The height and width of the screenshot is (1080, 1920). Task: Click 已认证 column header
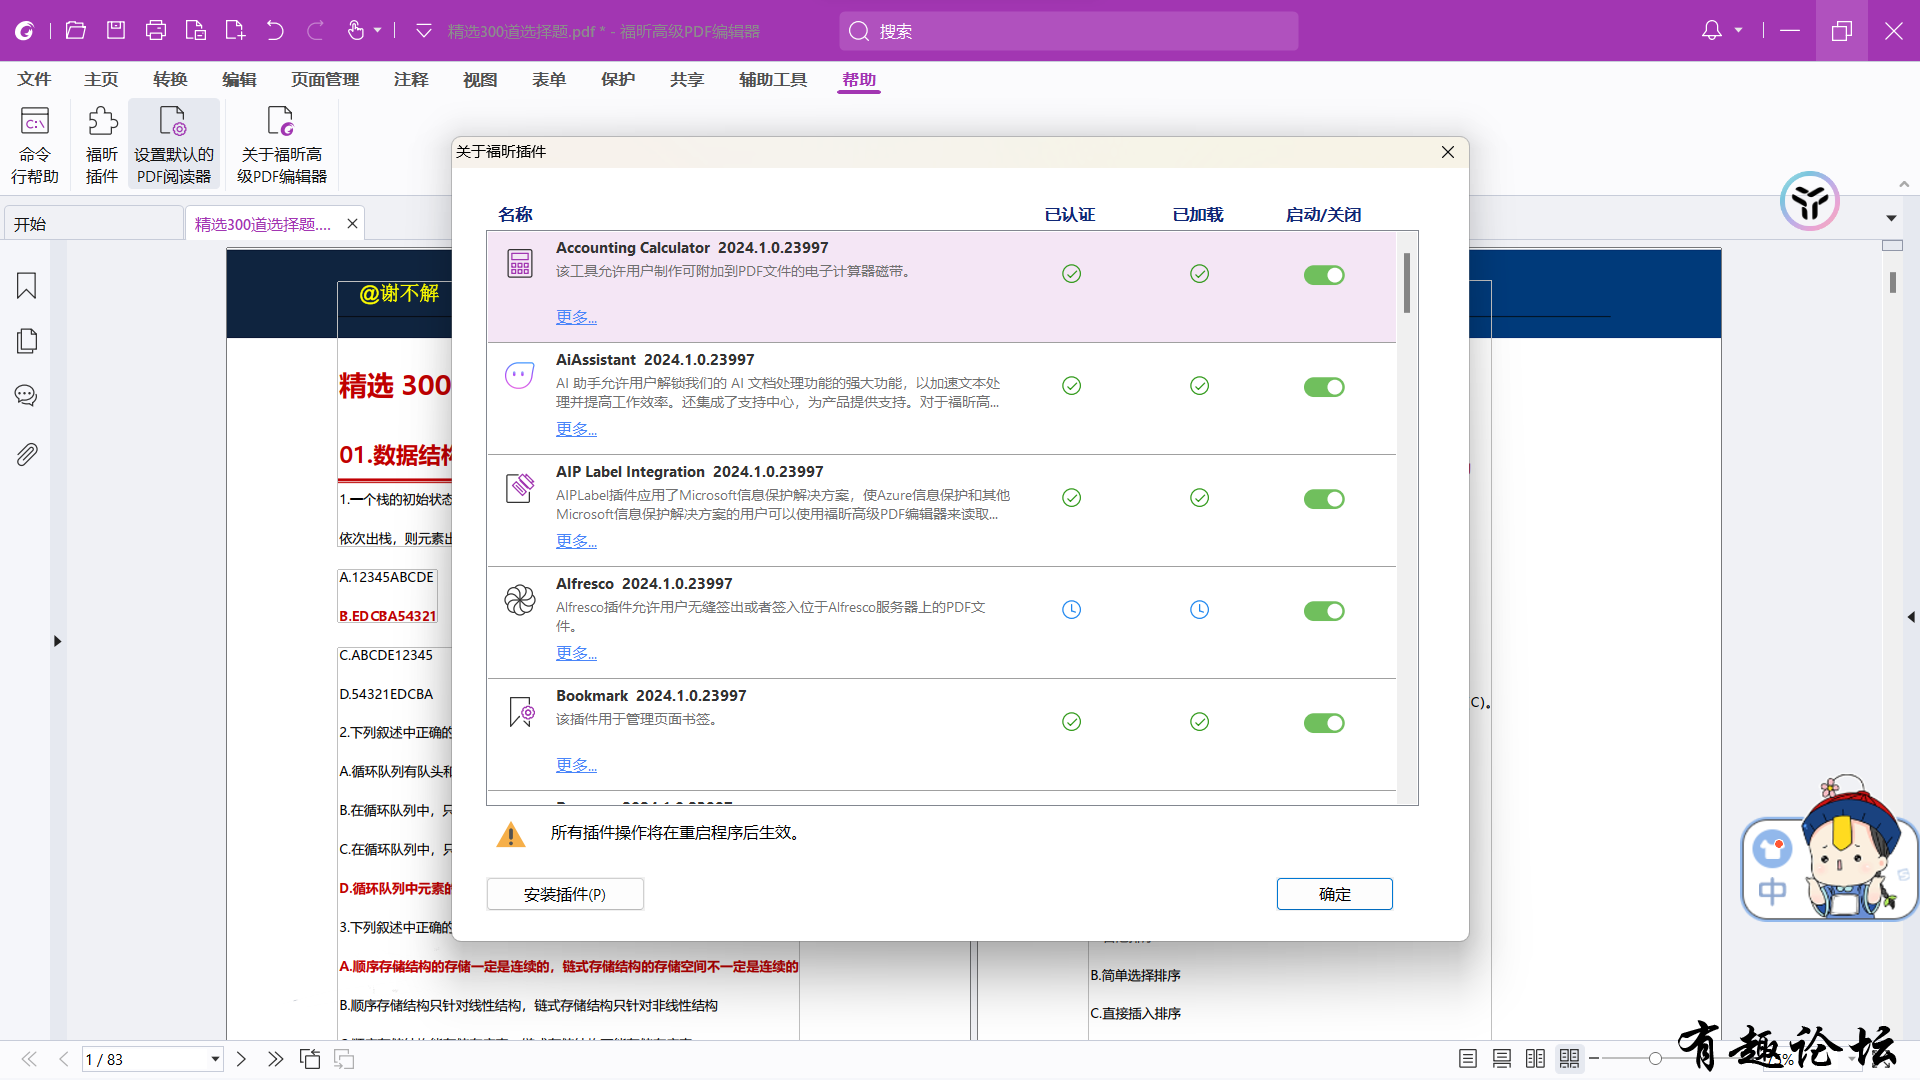tap(1070, 214)
